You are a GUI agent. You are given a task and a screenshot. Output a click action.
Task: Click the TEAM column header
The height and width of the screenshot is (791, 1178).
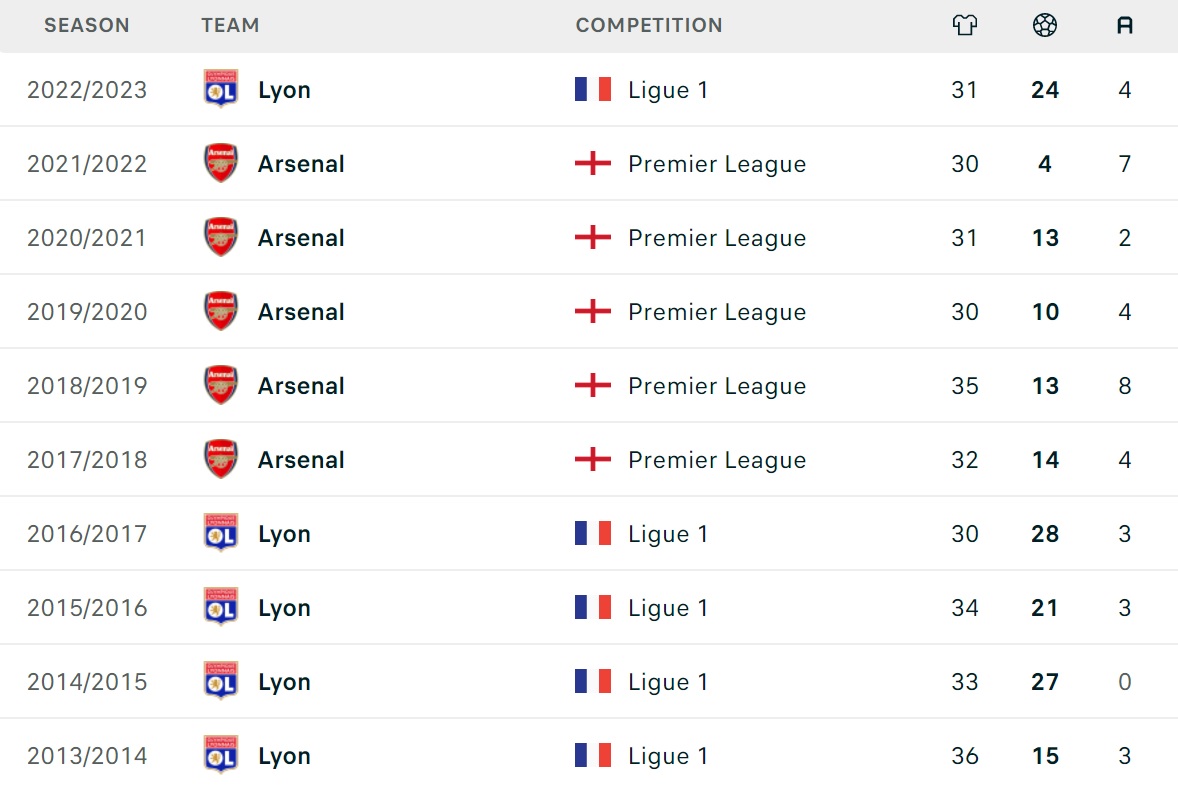(x=230, y=26)
